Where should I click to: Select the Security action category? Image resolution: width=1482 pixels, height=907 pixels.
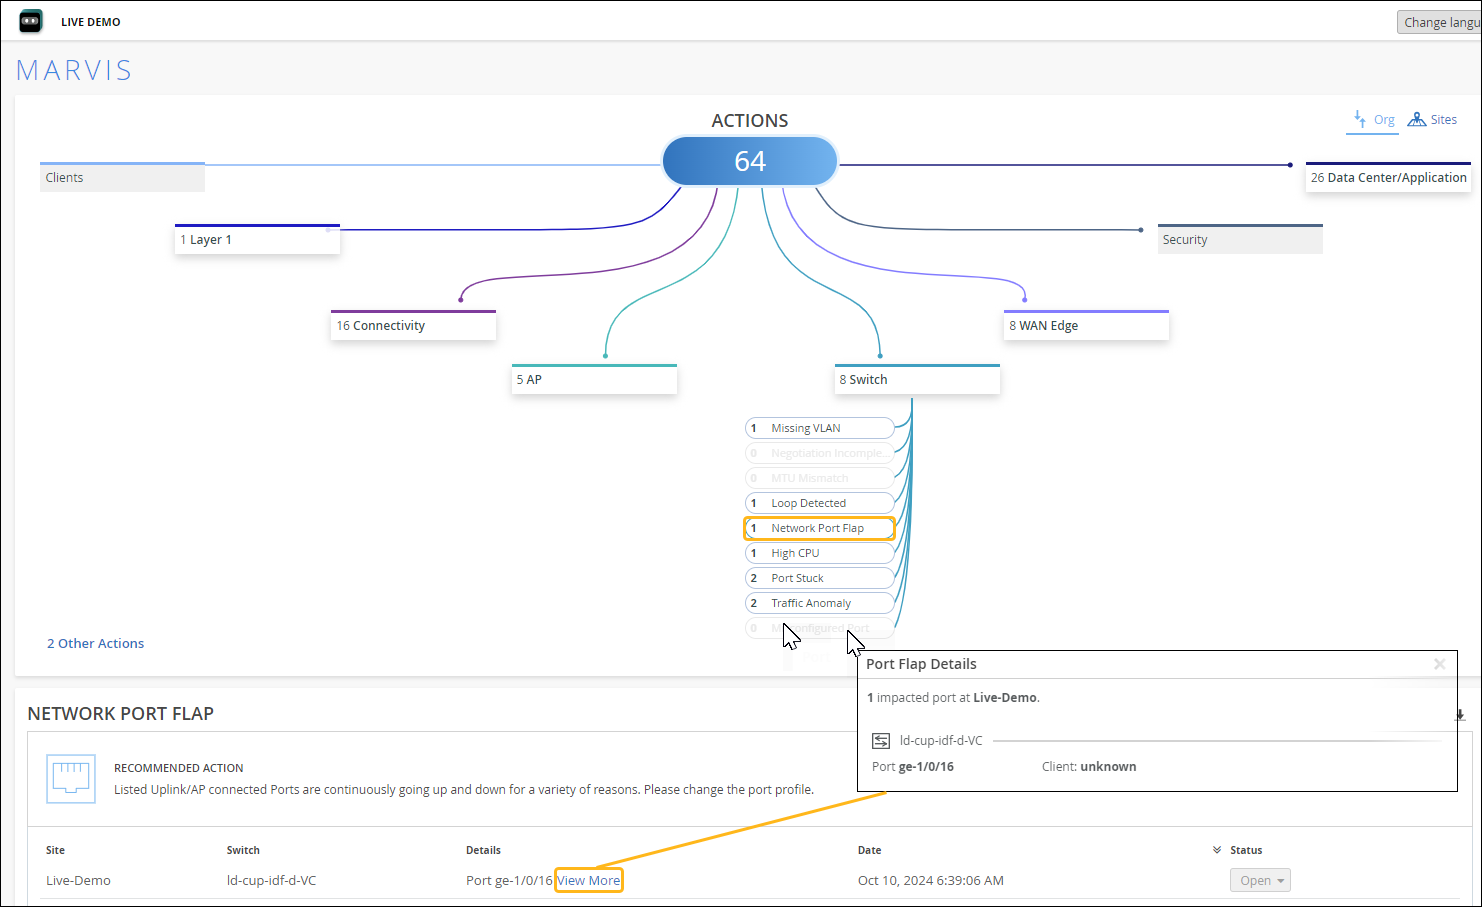click(1240, 239)
